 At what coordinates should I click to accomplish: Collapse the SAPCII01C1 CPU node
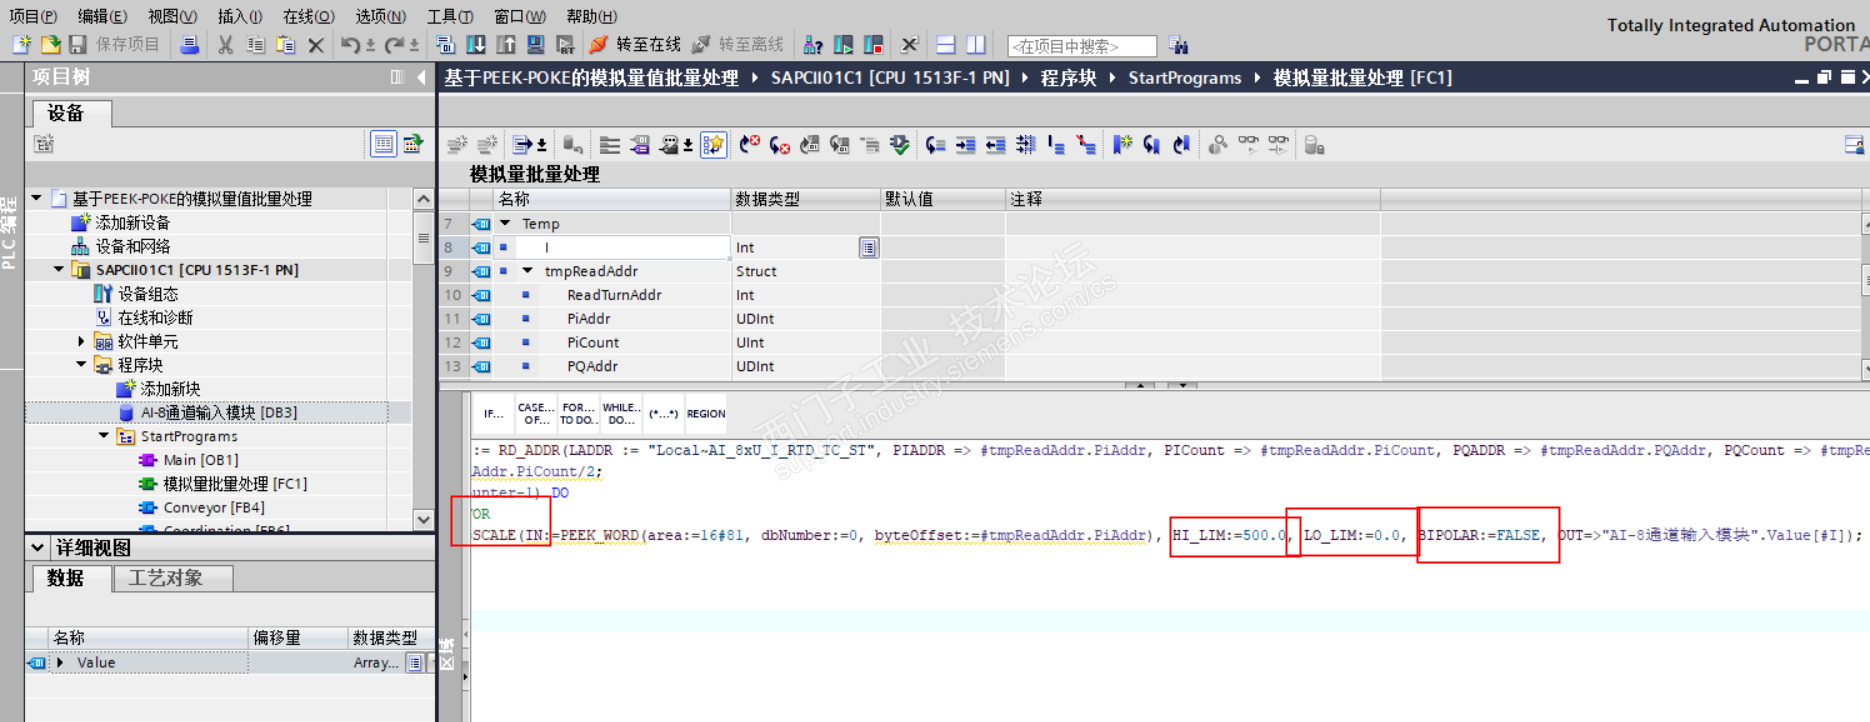click(x=59, y=269)
